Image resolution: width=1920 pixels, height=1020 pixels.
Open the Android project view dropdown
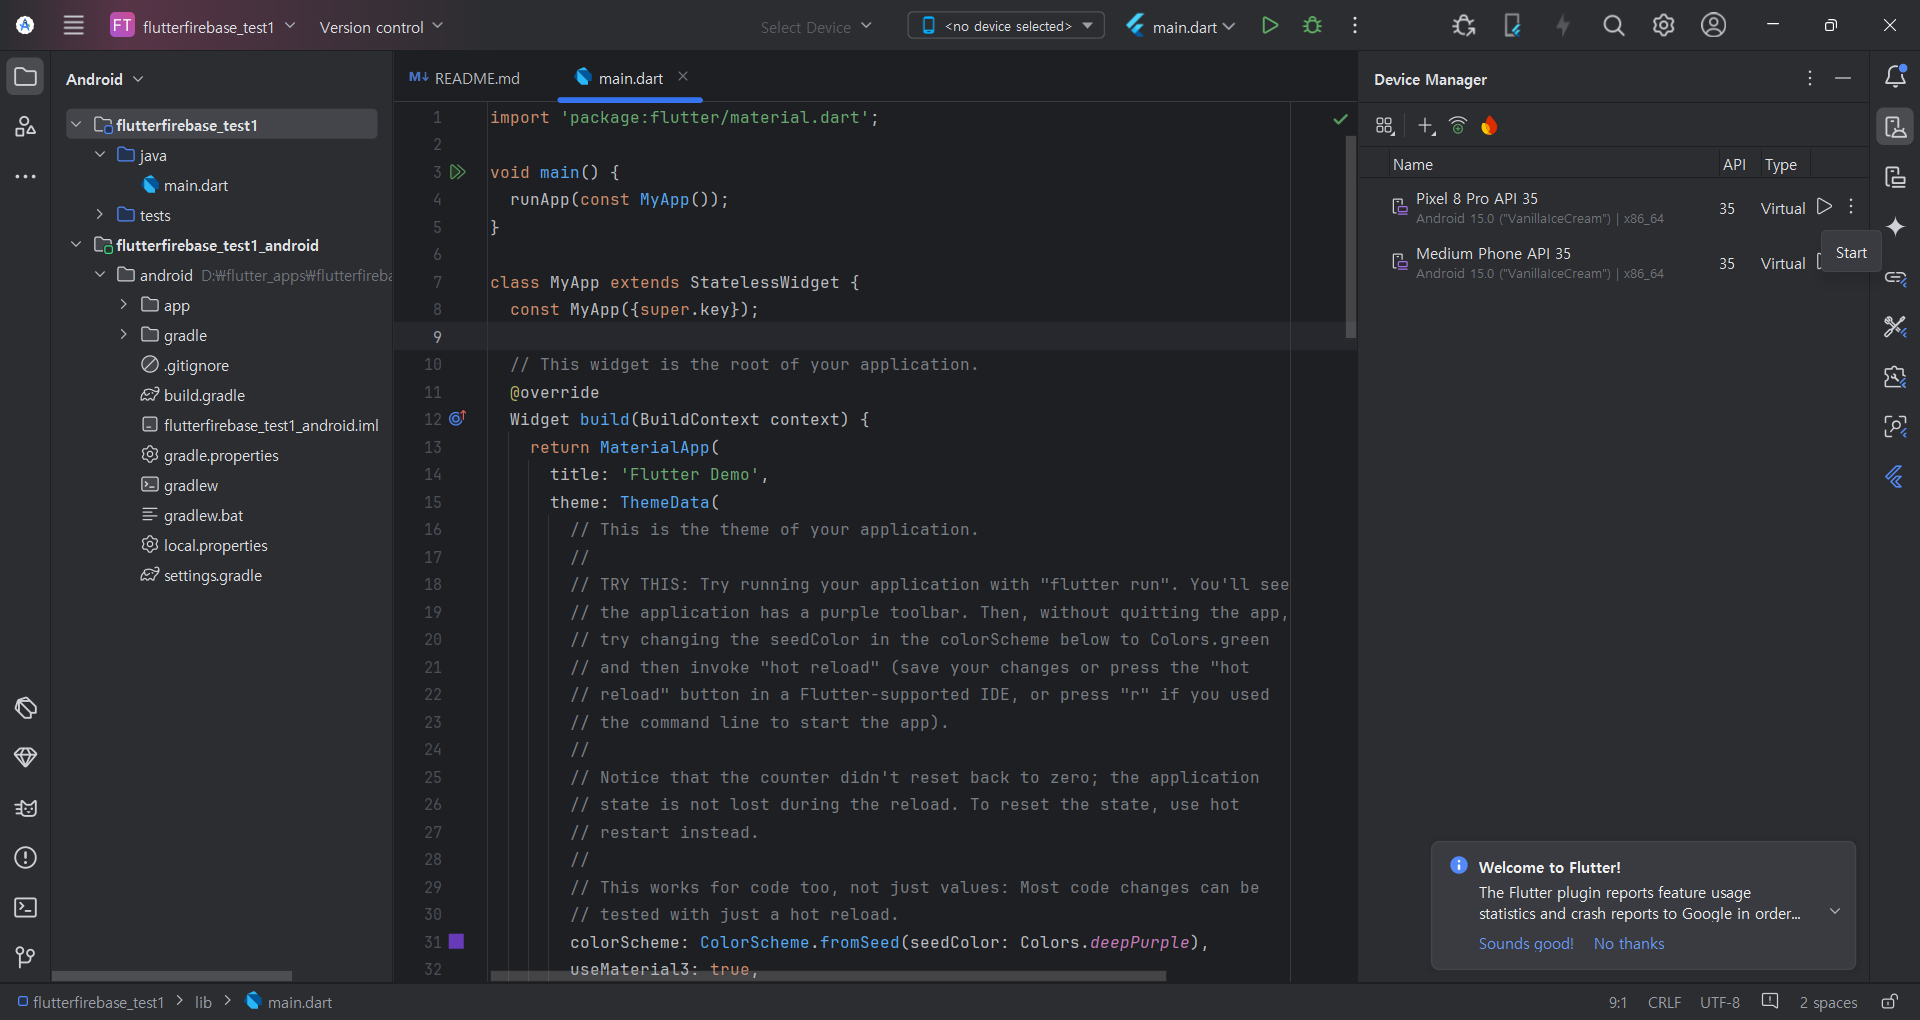tap(105, 79)
